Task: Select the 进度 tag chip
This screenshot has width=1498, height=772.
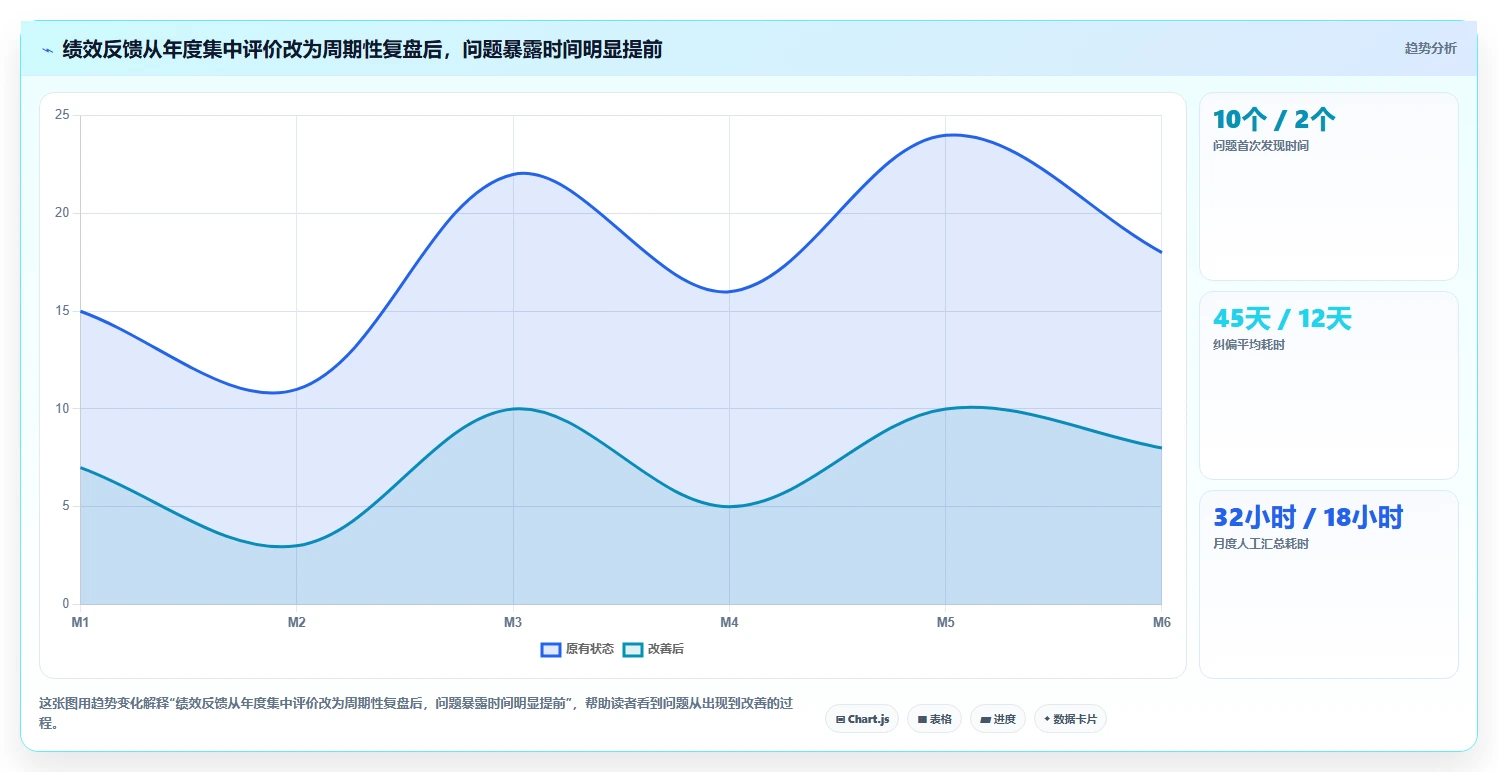Action: click(998, 719)
